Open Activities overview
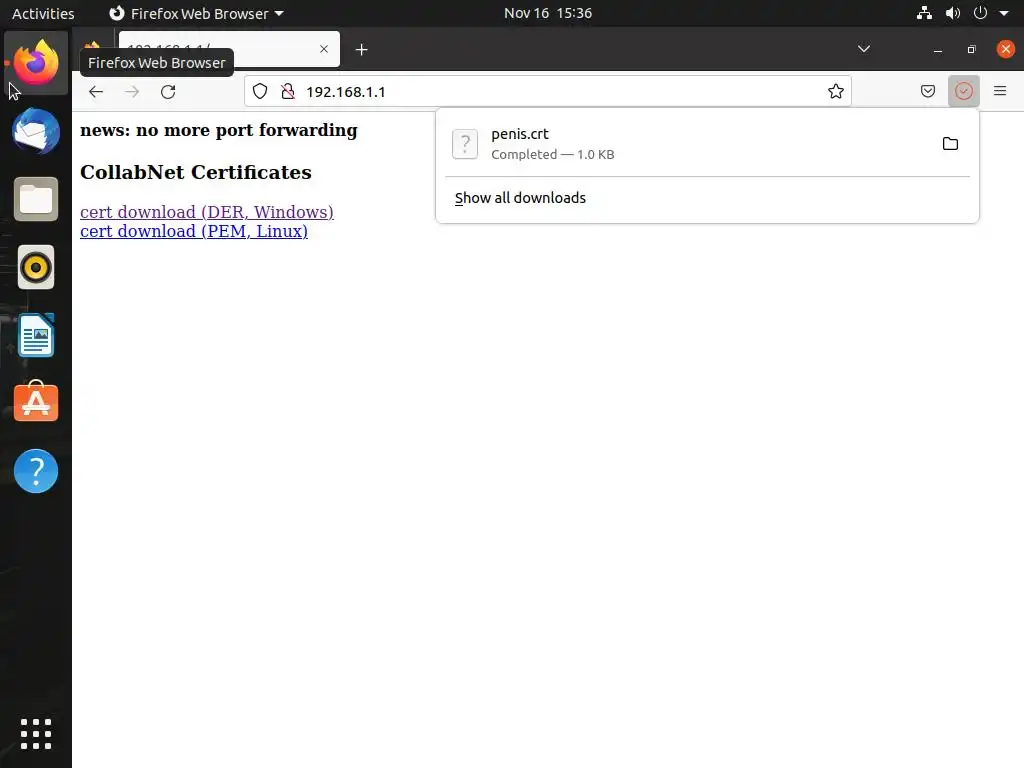The width and height of the screenshot is (1024, 768). coord(43,13)
